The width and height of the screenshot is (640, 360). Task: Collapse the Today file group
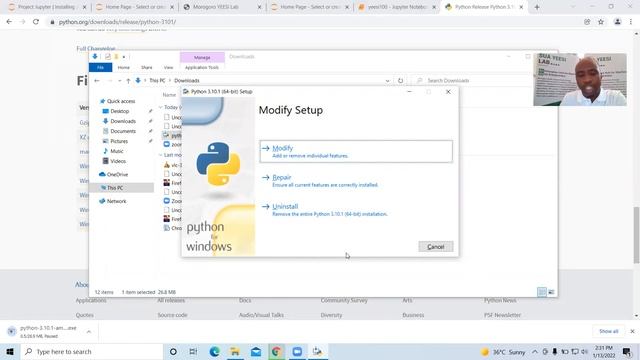(160, 107)
